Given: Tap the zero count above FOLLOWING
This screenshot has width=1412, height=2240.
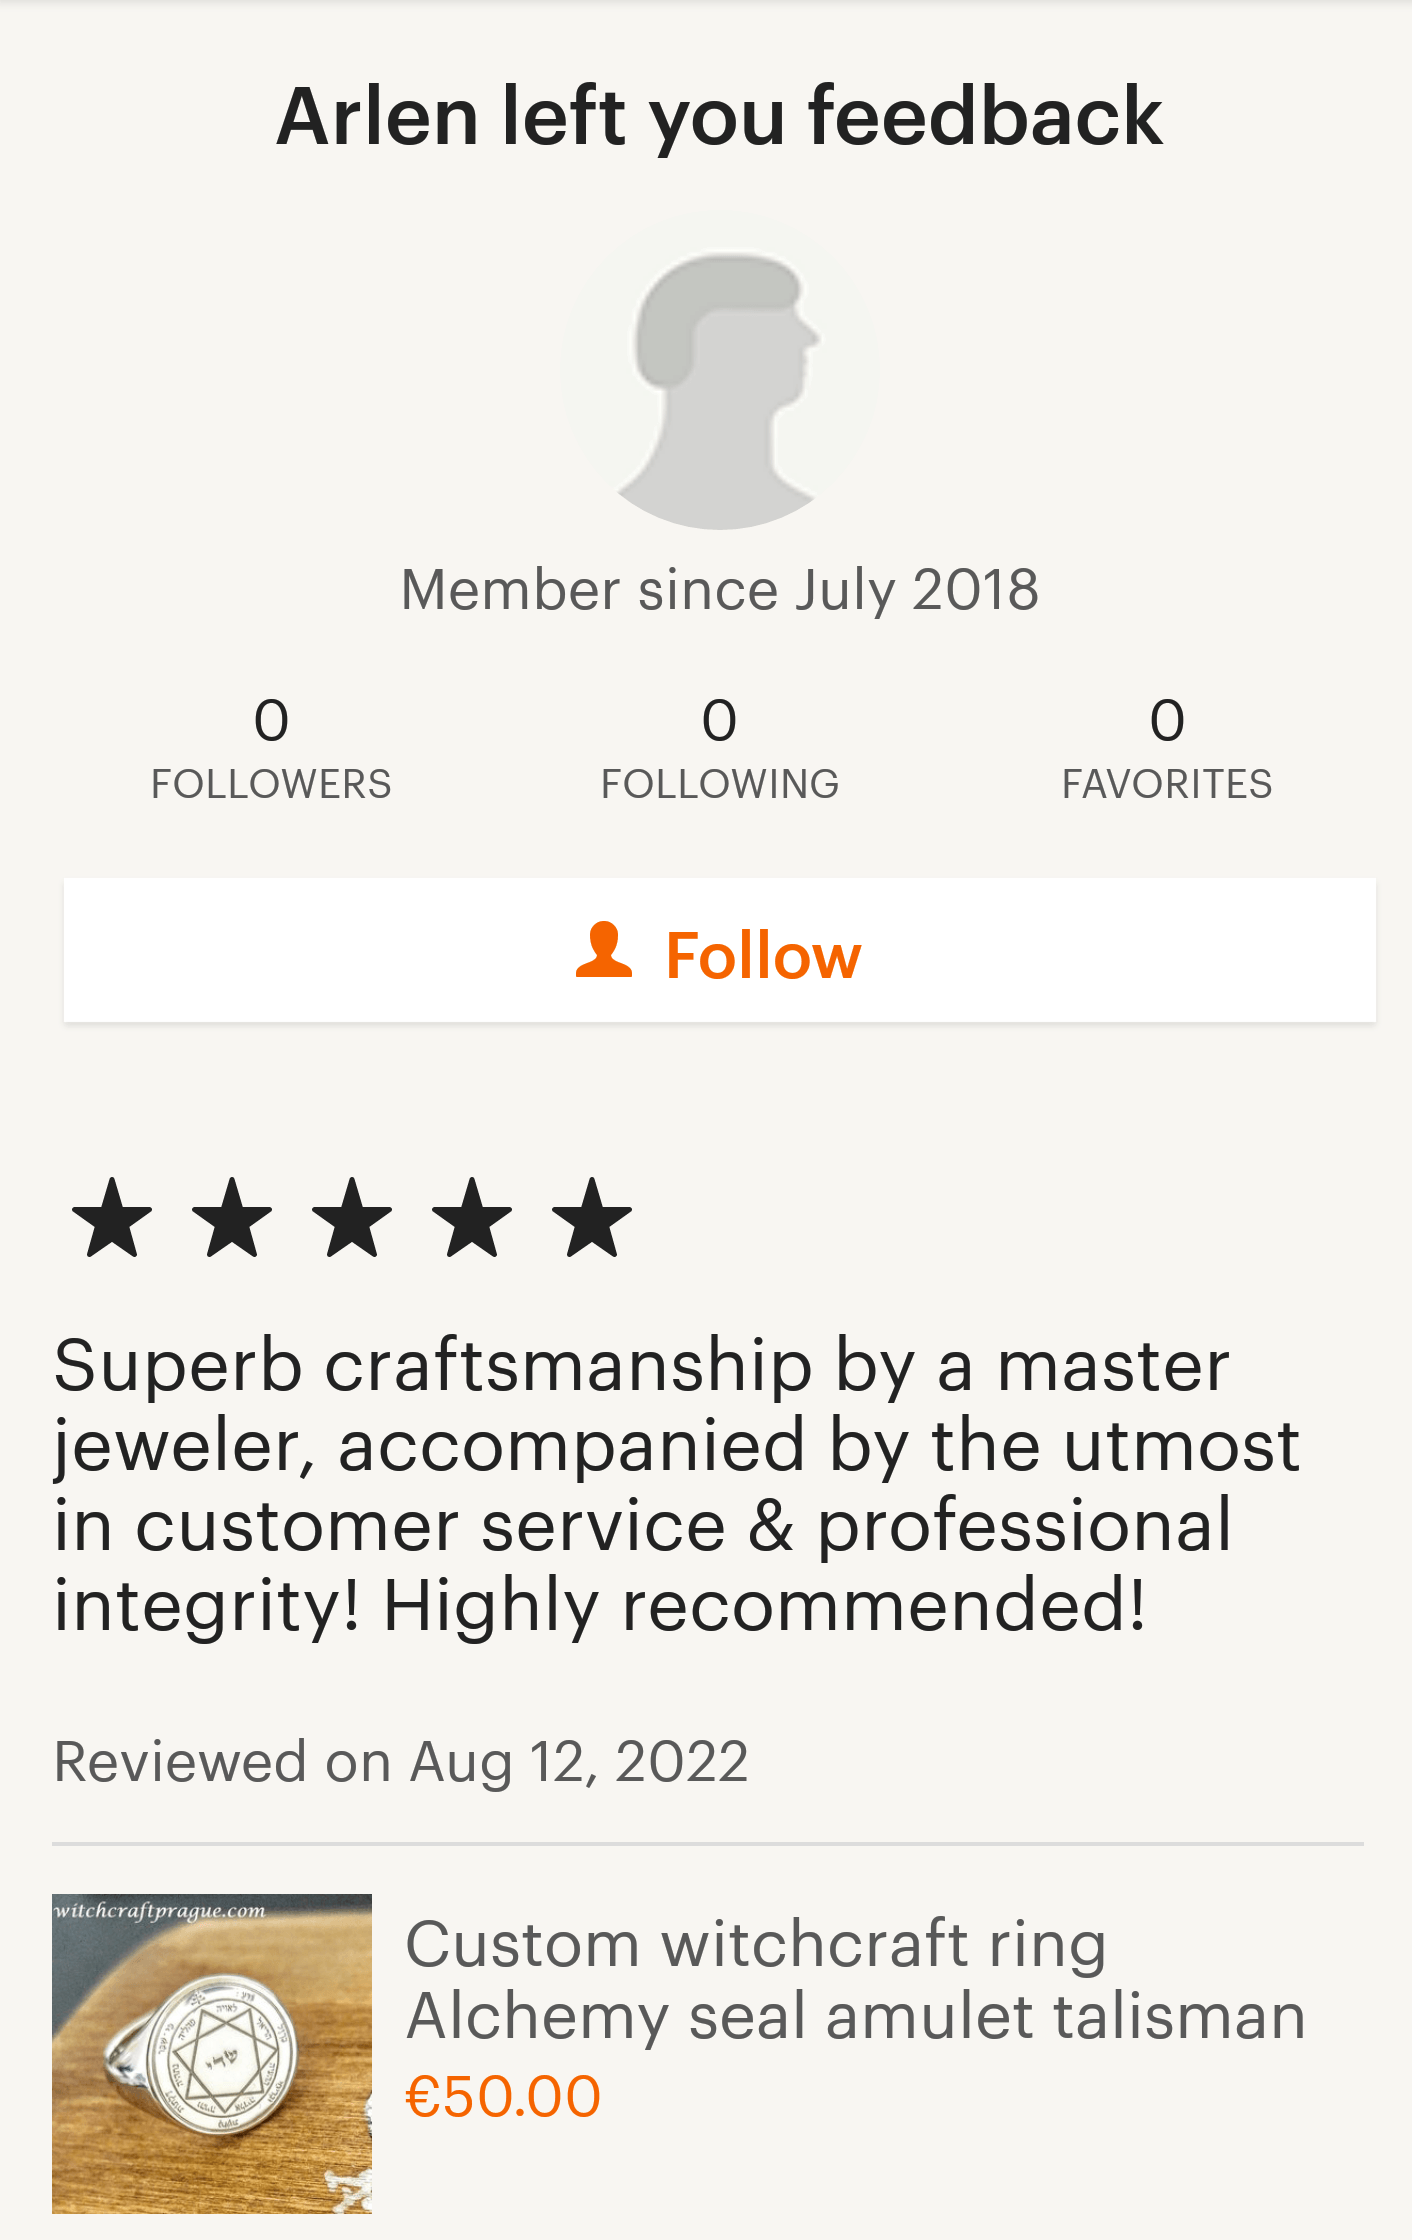Looking at the screenshot, I should [x=720, y=720].
